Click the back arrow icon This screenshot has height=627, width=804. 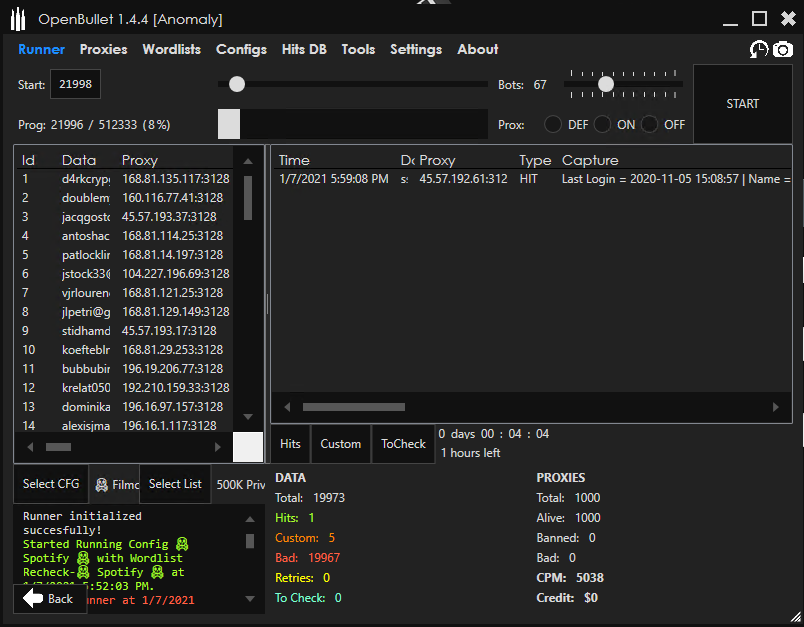(x=32, y=599)
